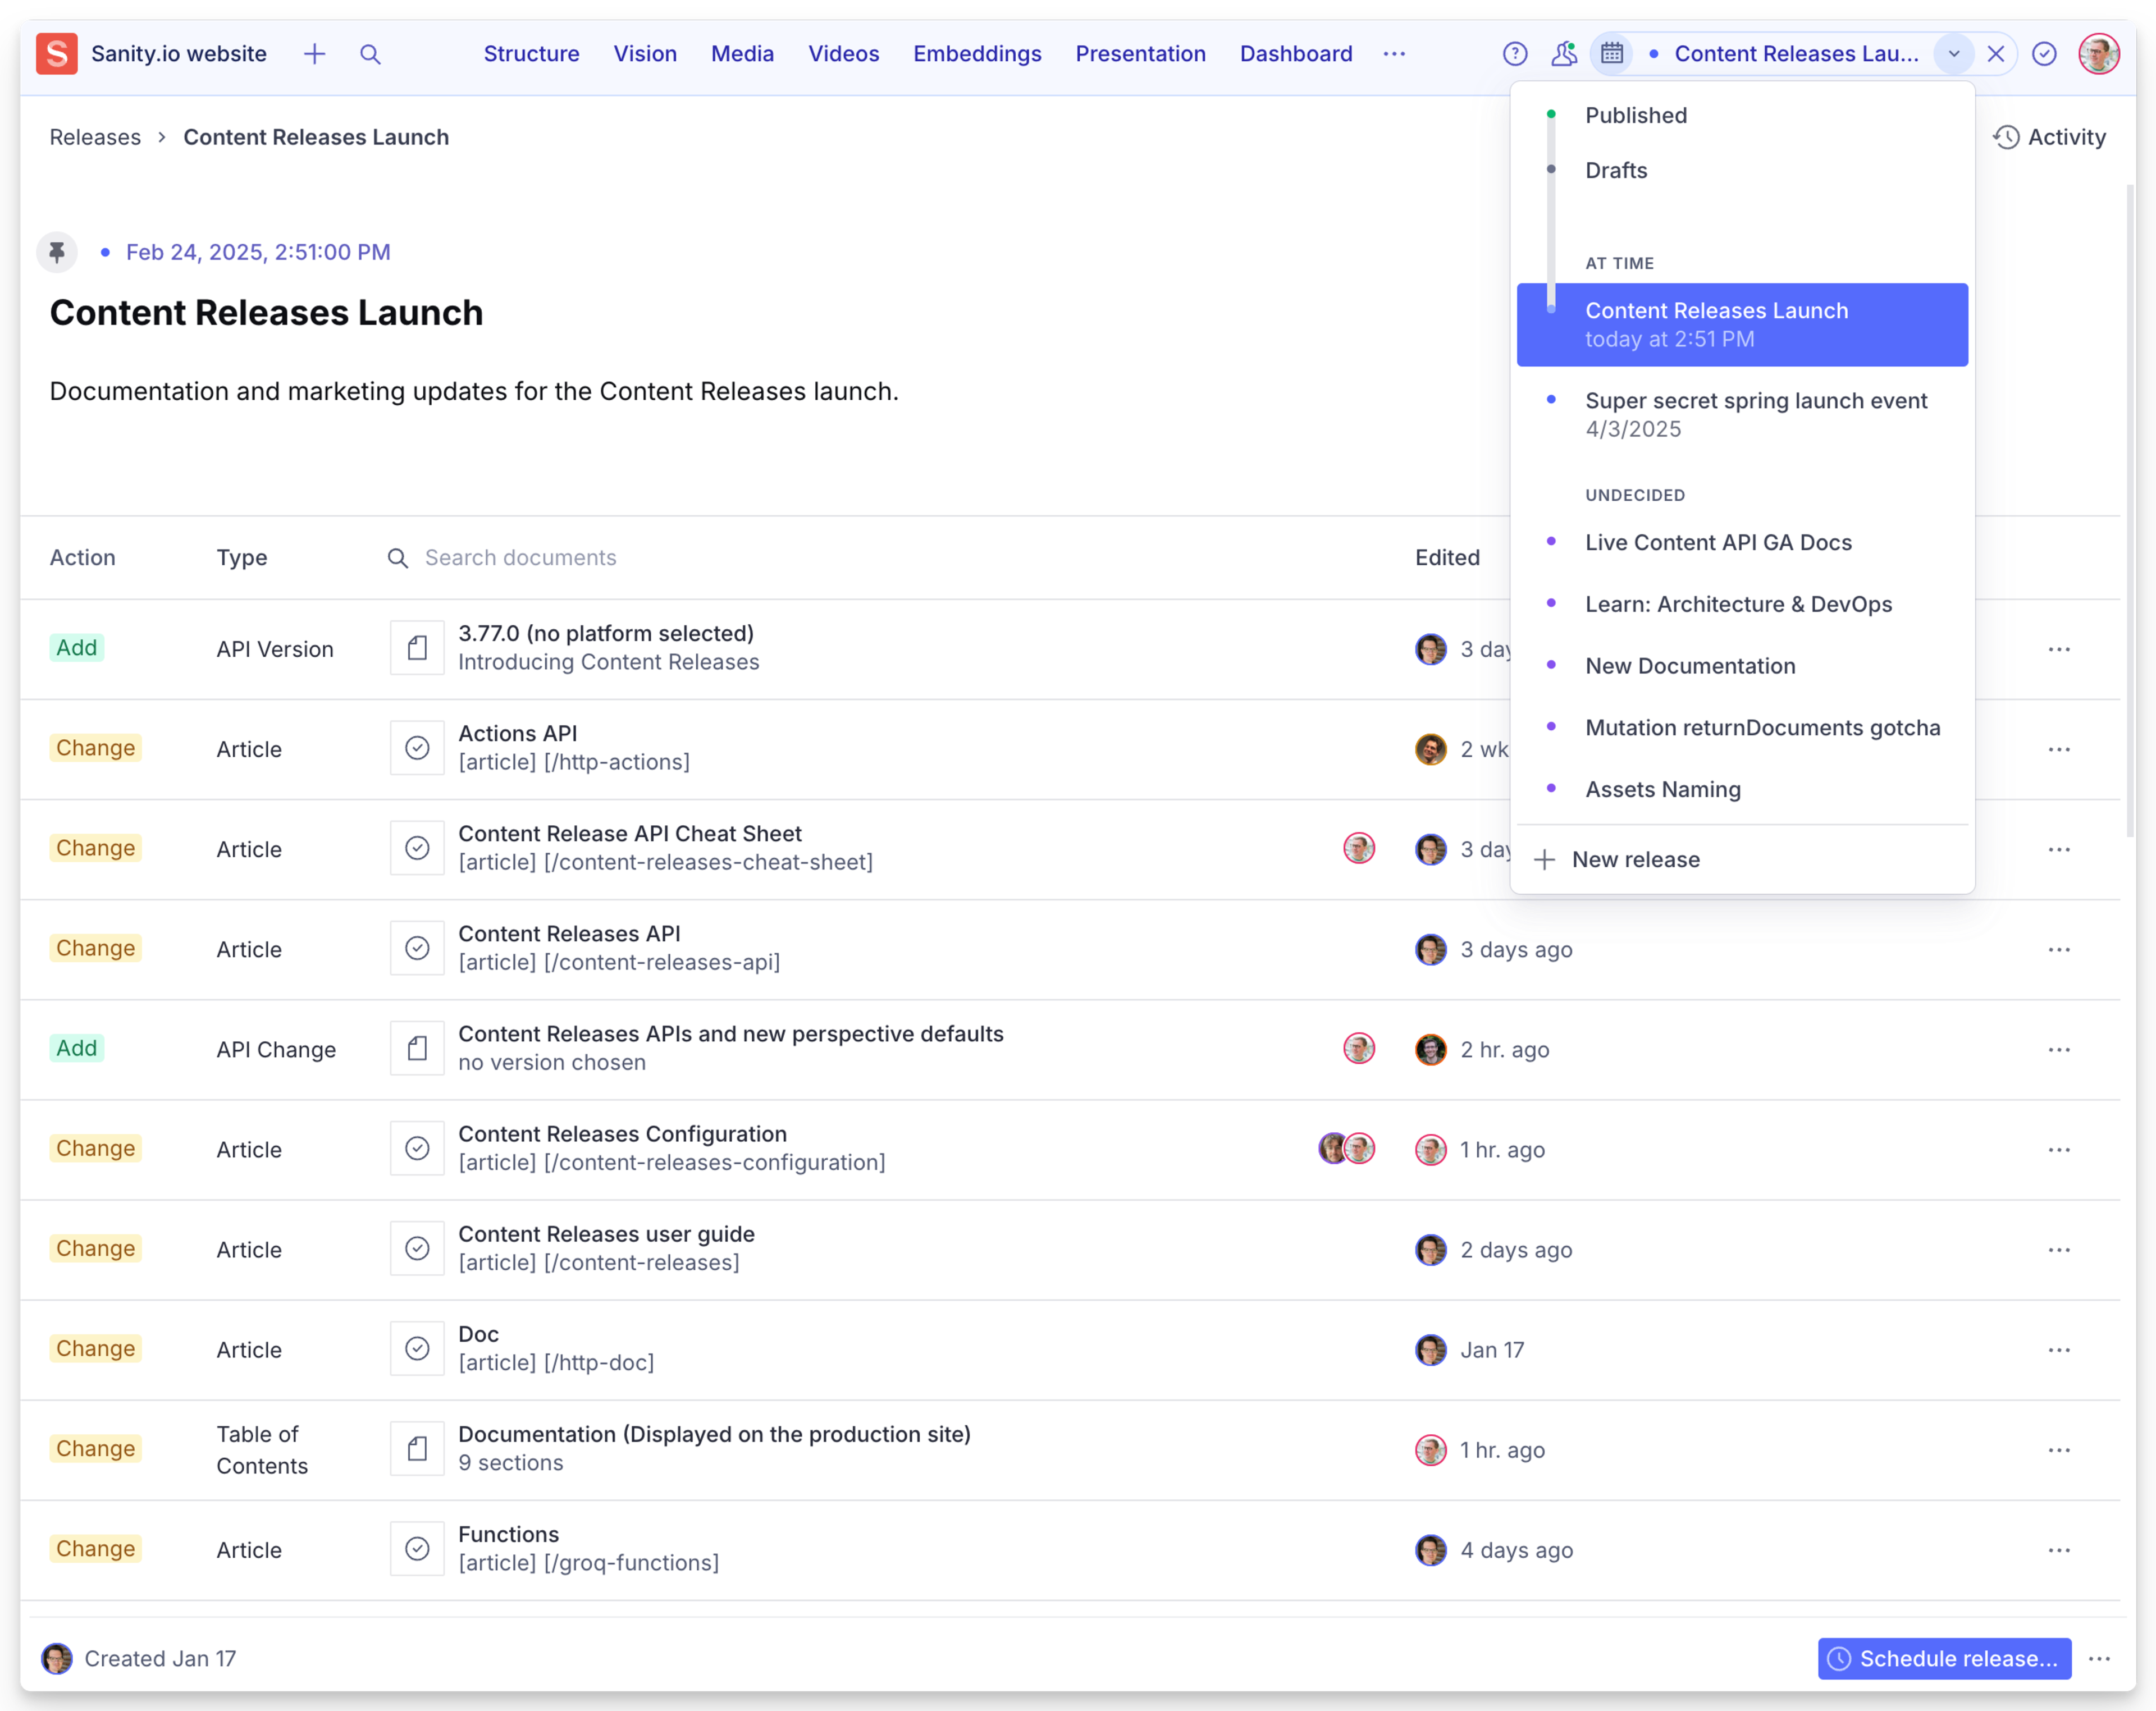Image resolution: width=2156 pixels, height=1711 pixels.
Task: Open the user avatar menu at top right
Action: click(x=2099, y=54)
